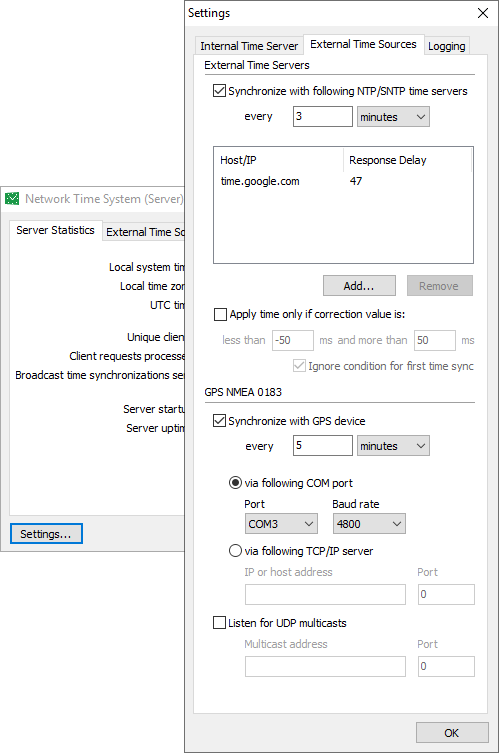Open the NTP sync interval units dropdown
The width and height of the screenshot is (499, 753).
[393, 117]
